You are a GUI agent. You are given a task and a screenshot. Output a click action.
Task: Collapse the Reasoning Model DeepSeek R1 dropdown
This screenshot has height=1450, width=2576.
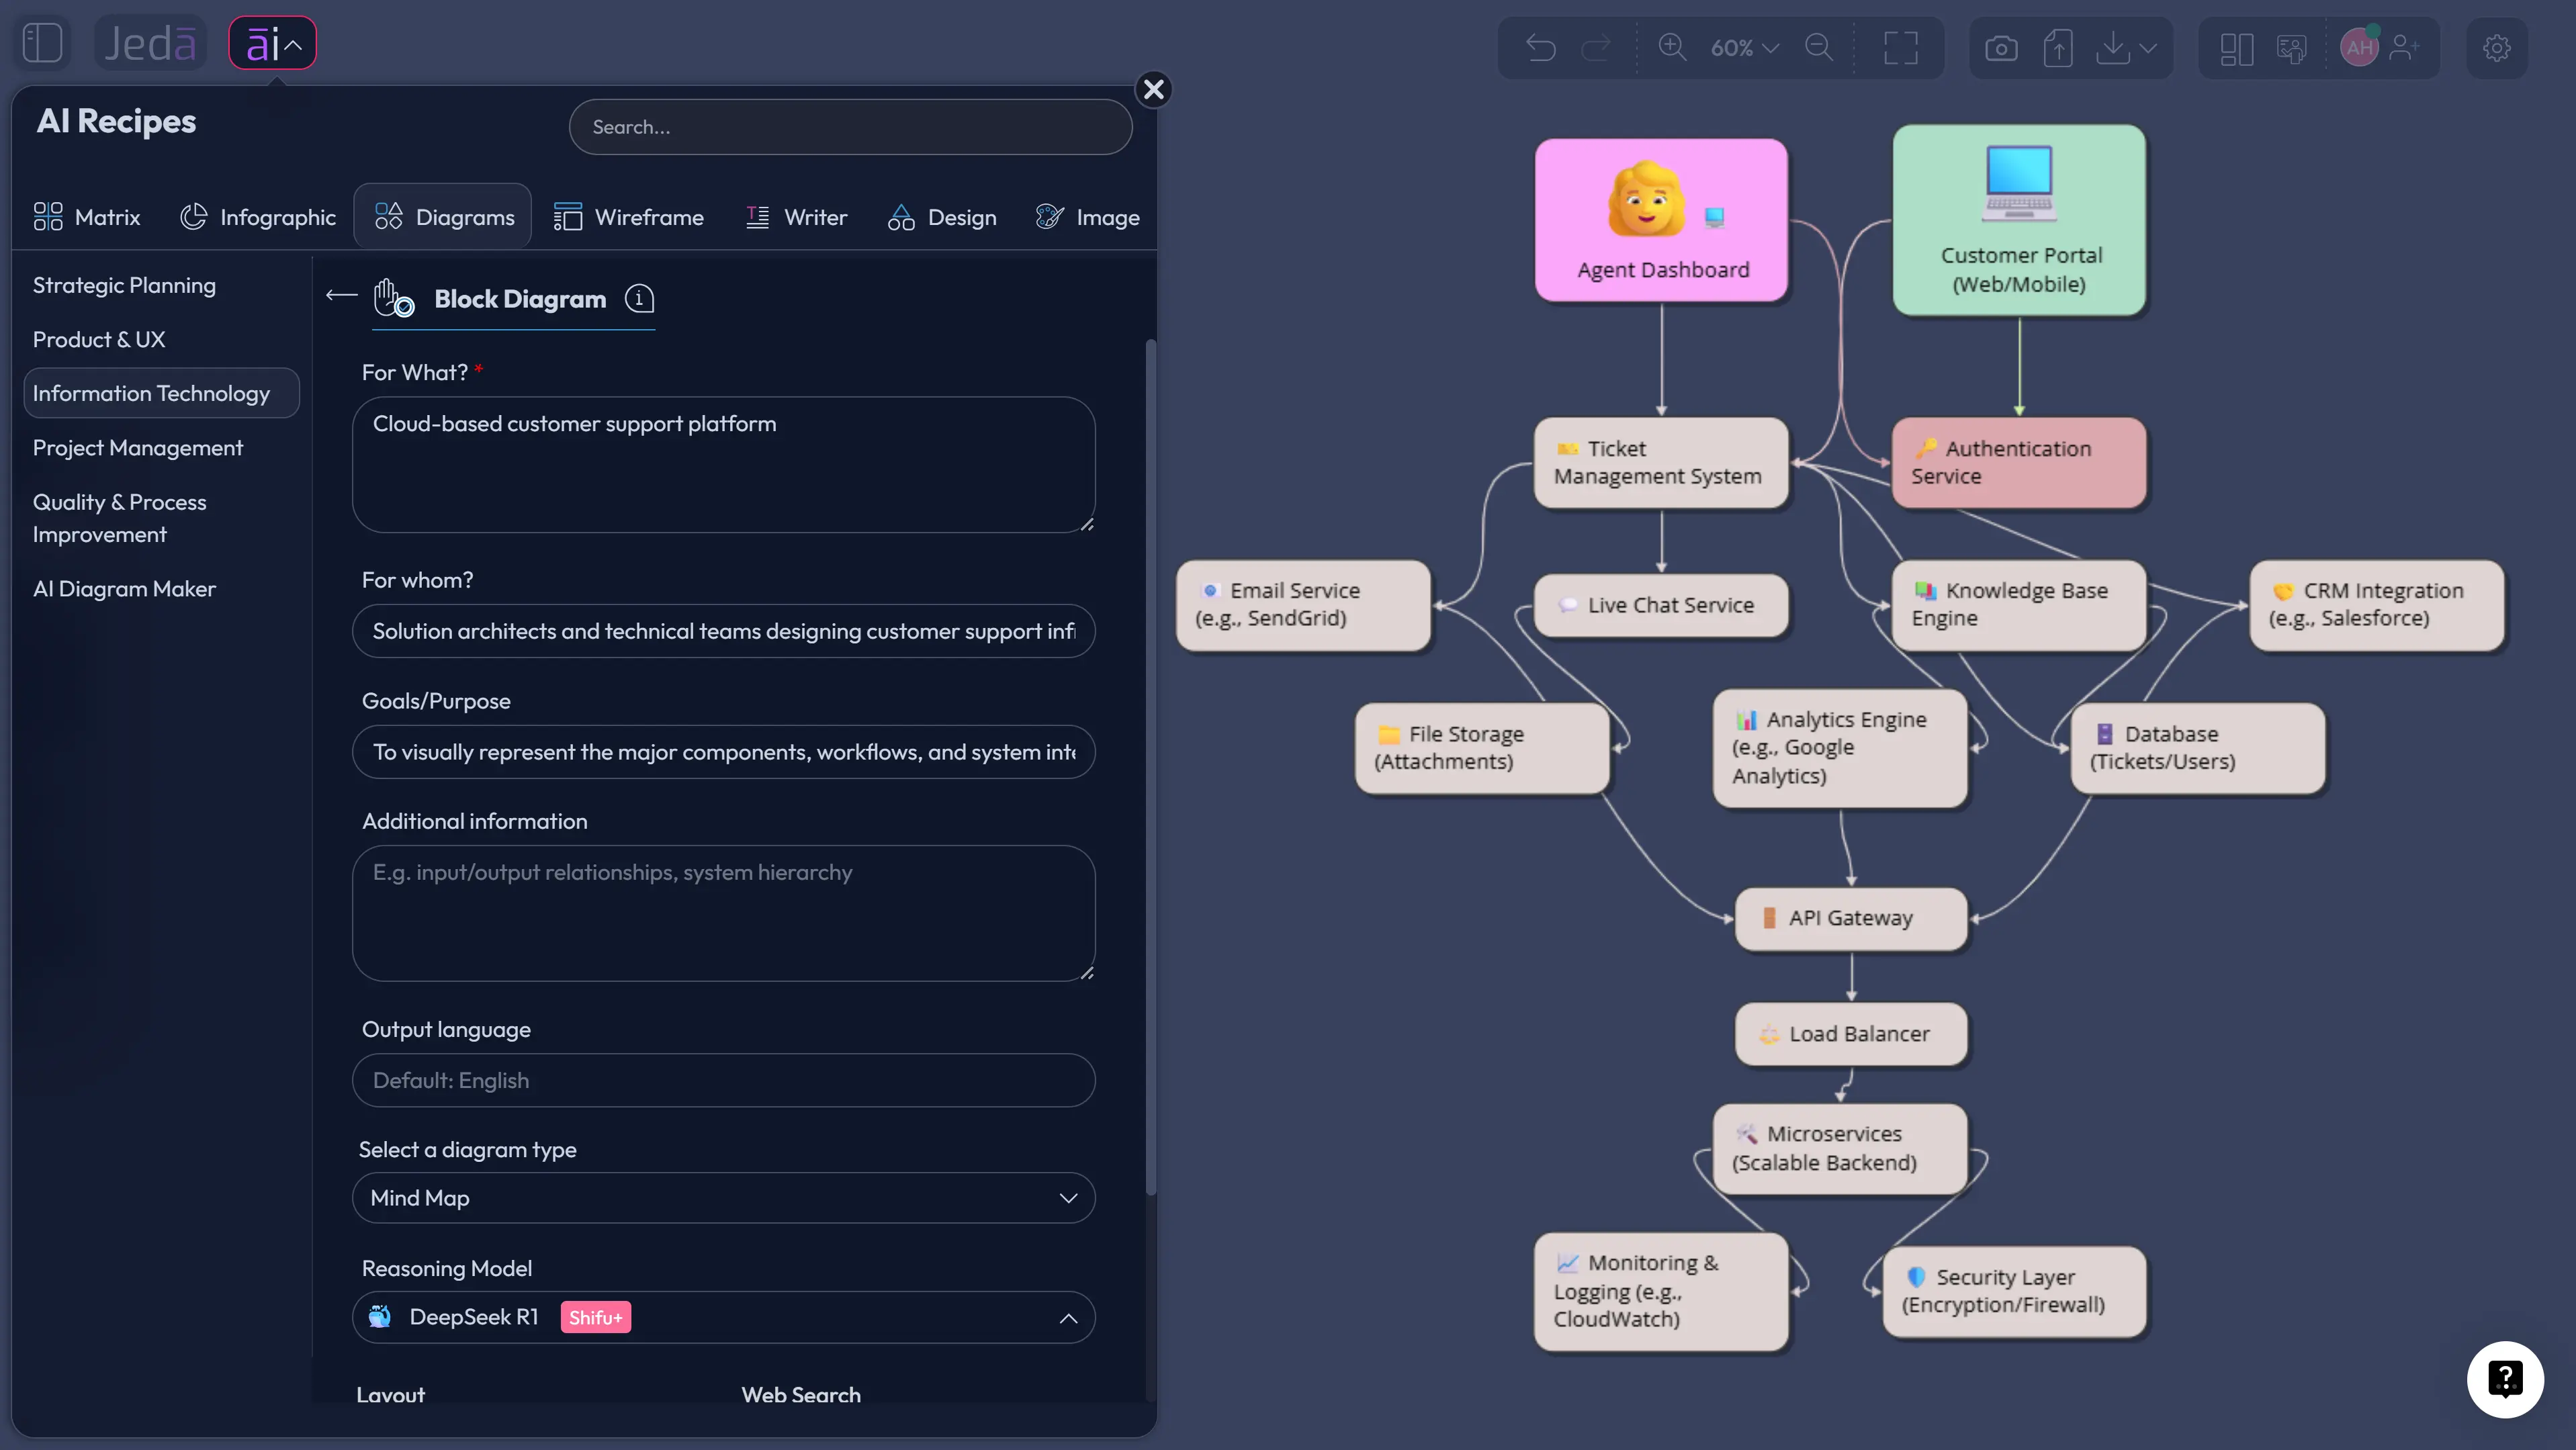click(x=723, y=1317)
